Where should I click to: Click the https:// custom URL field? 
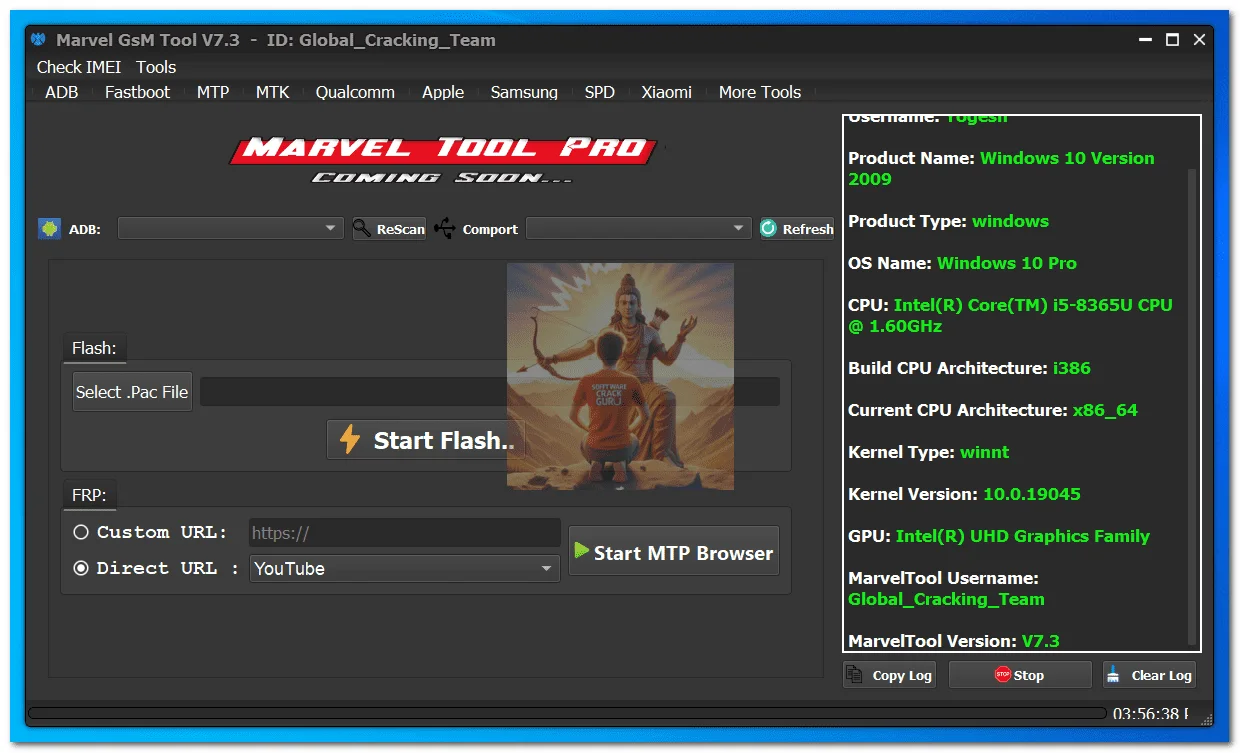(x=405, y=533)
